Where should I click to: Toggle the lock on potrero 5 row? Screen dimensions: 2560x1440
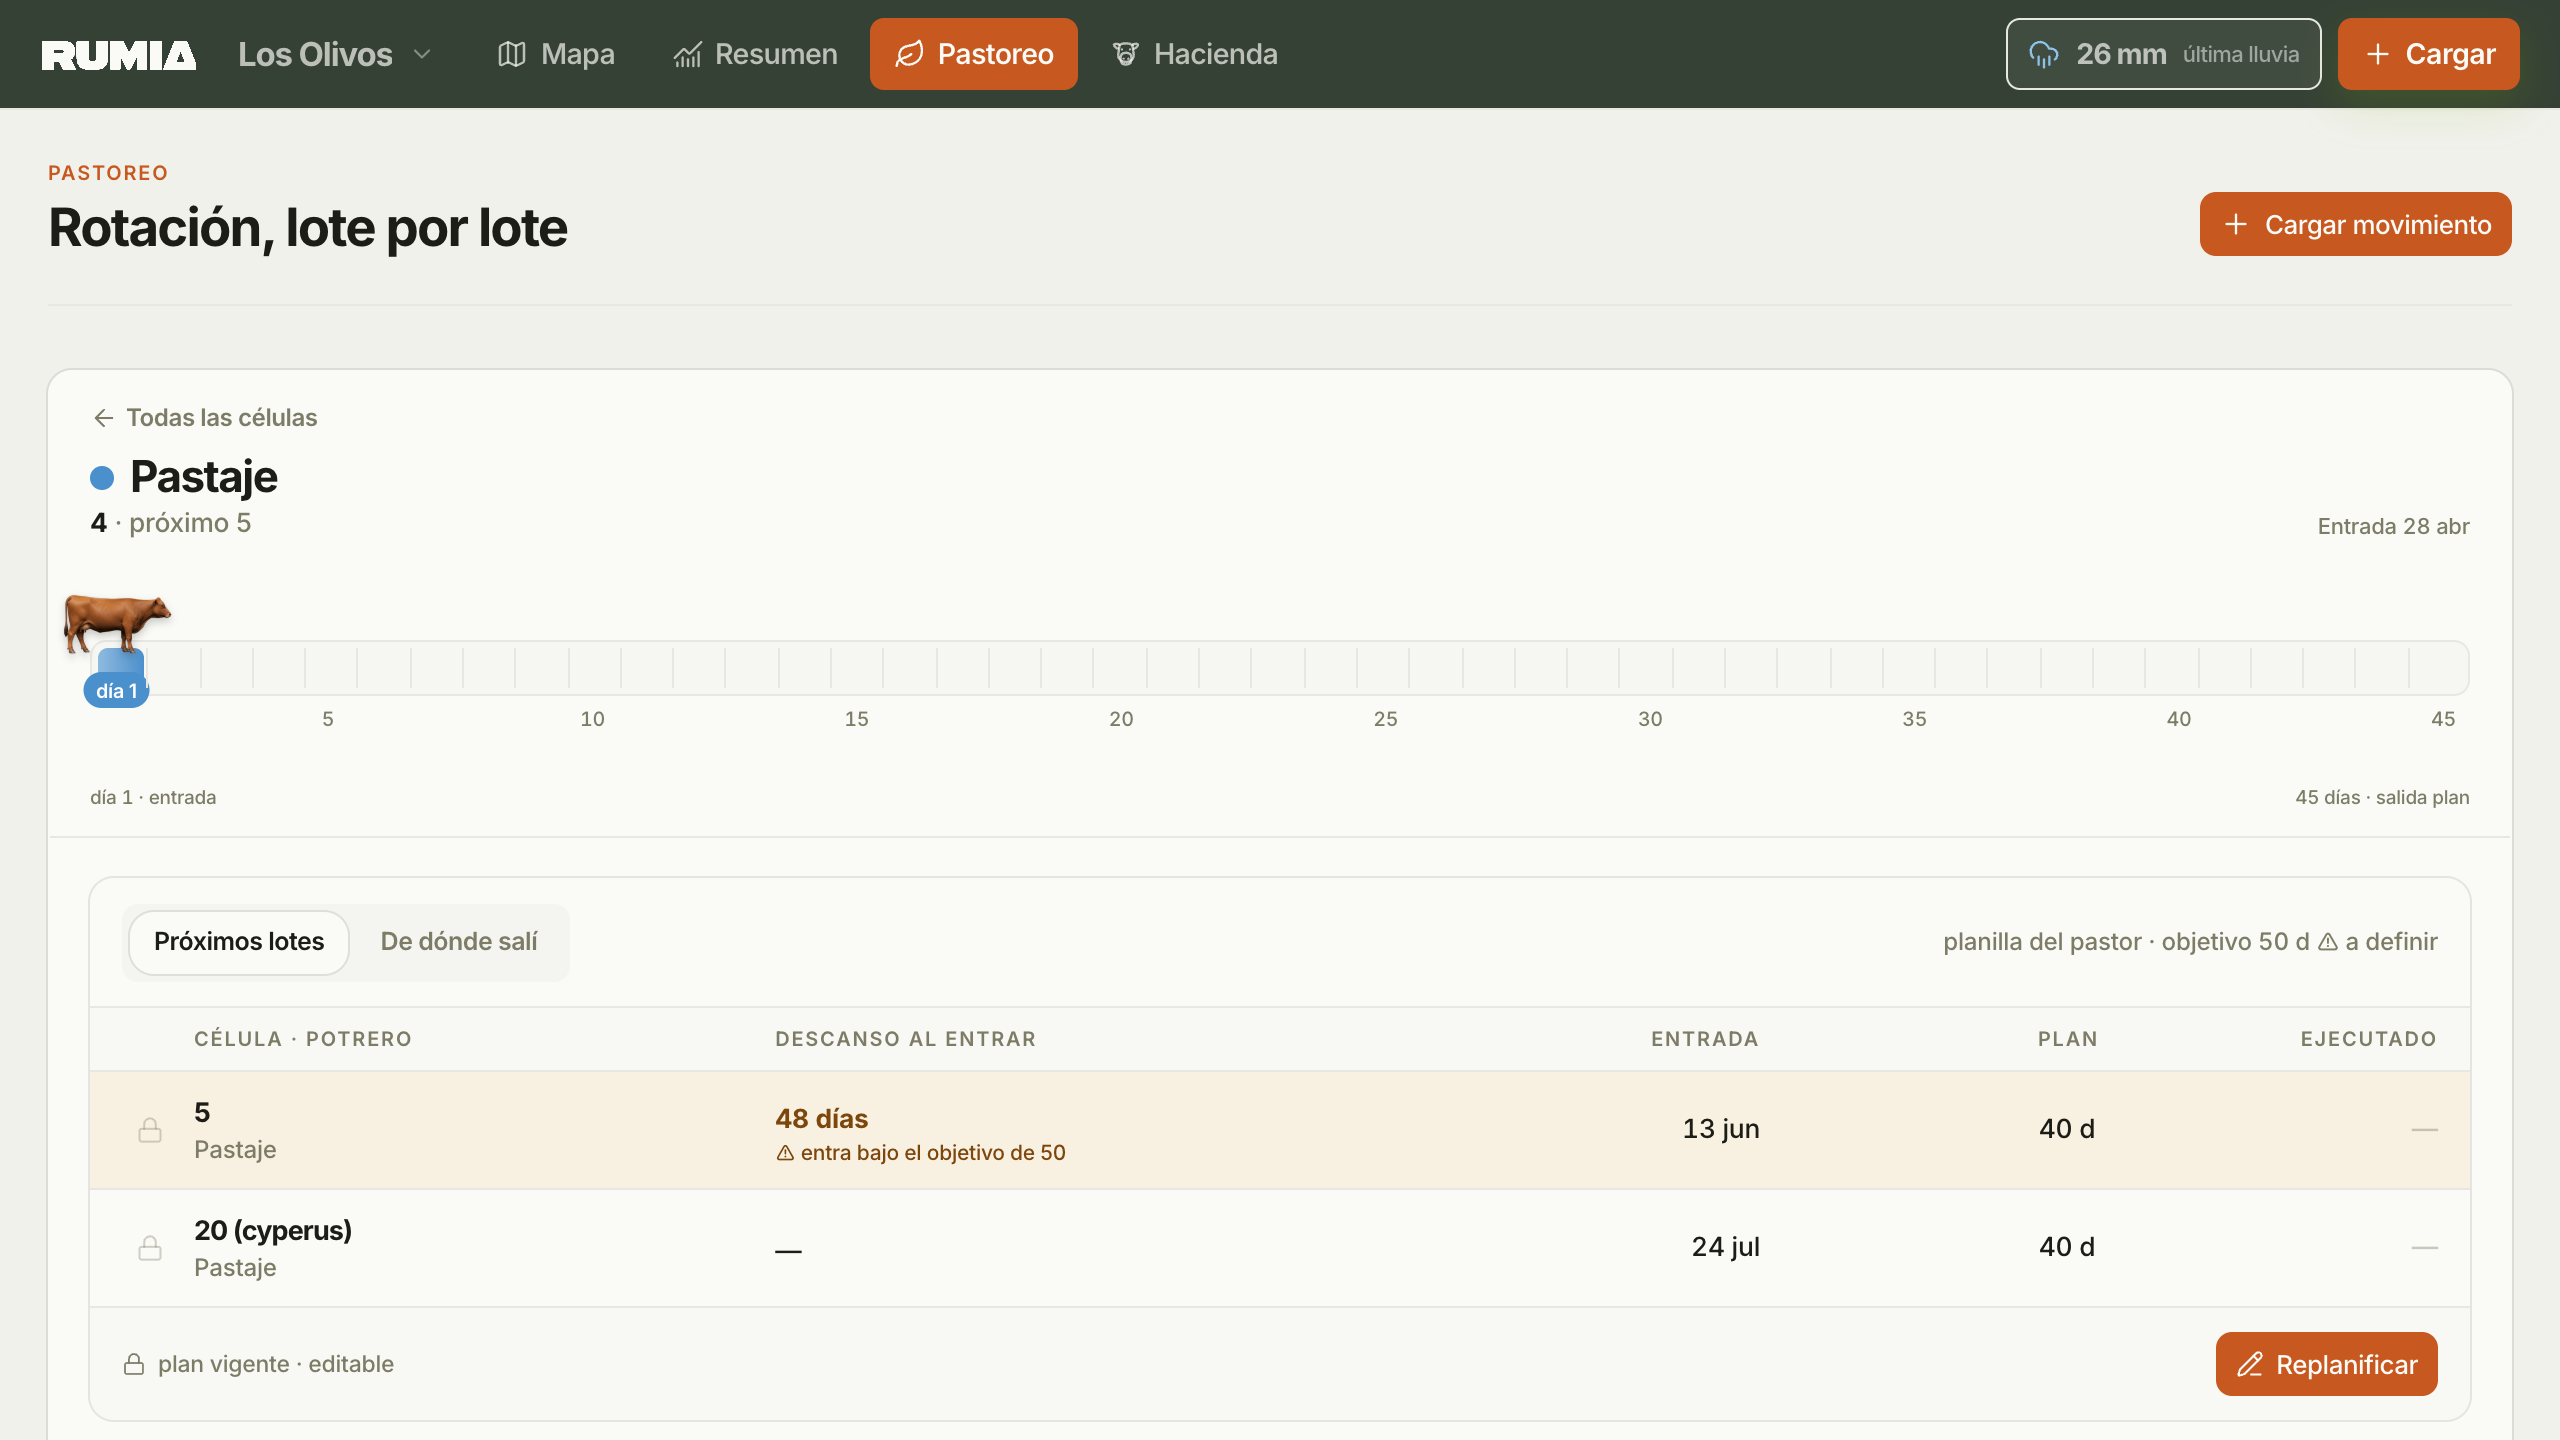click(x=150, y=1130)
